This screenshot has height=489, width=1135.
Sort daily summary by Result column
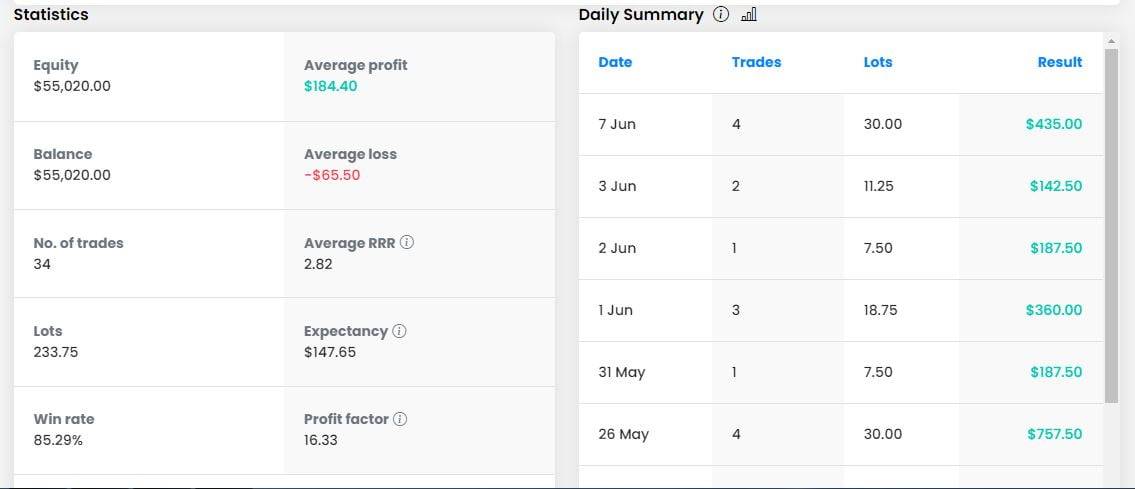(1059, 62)
